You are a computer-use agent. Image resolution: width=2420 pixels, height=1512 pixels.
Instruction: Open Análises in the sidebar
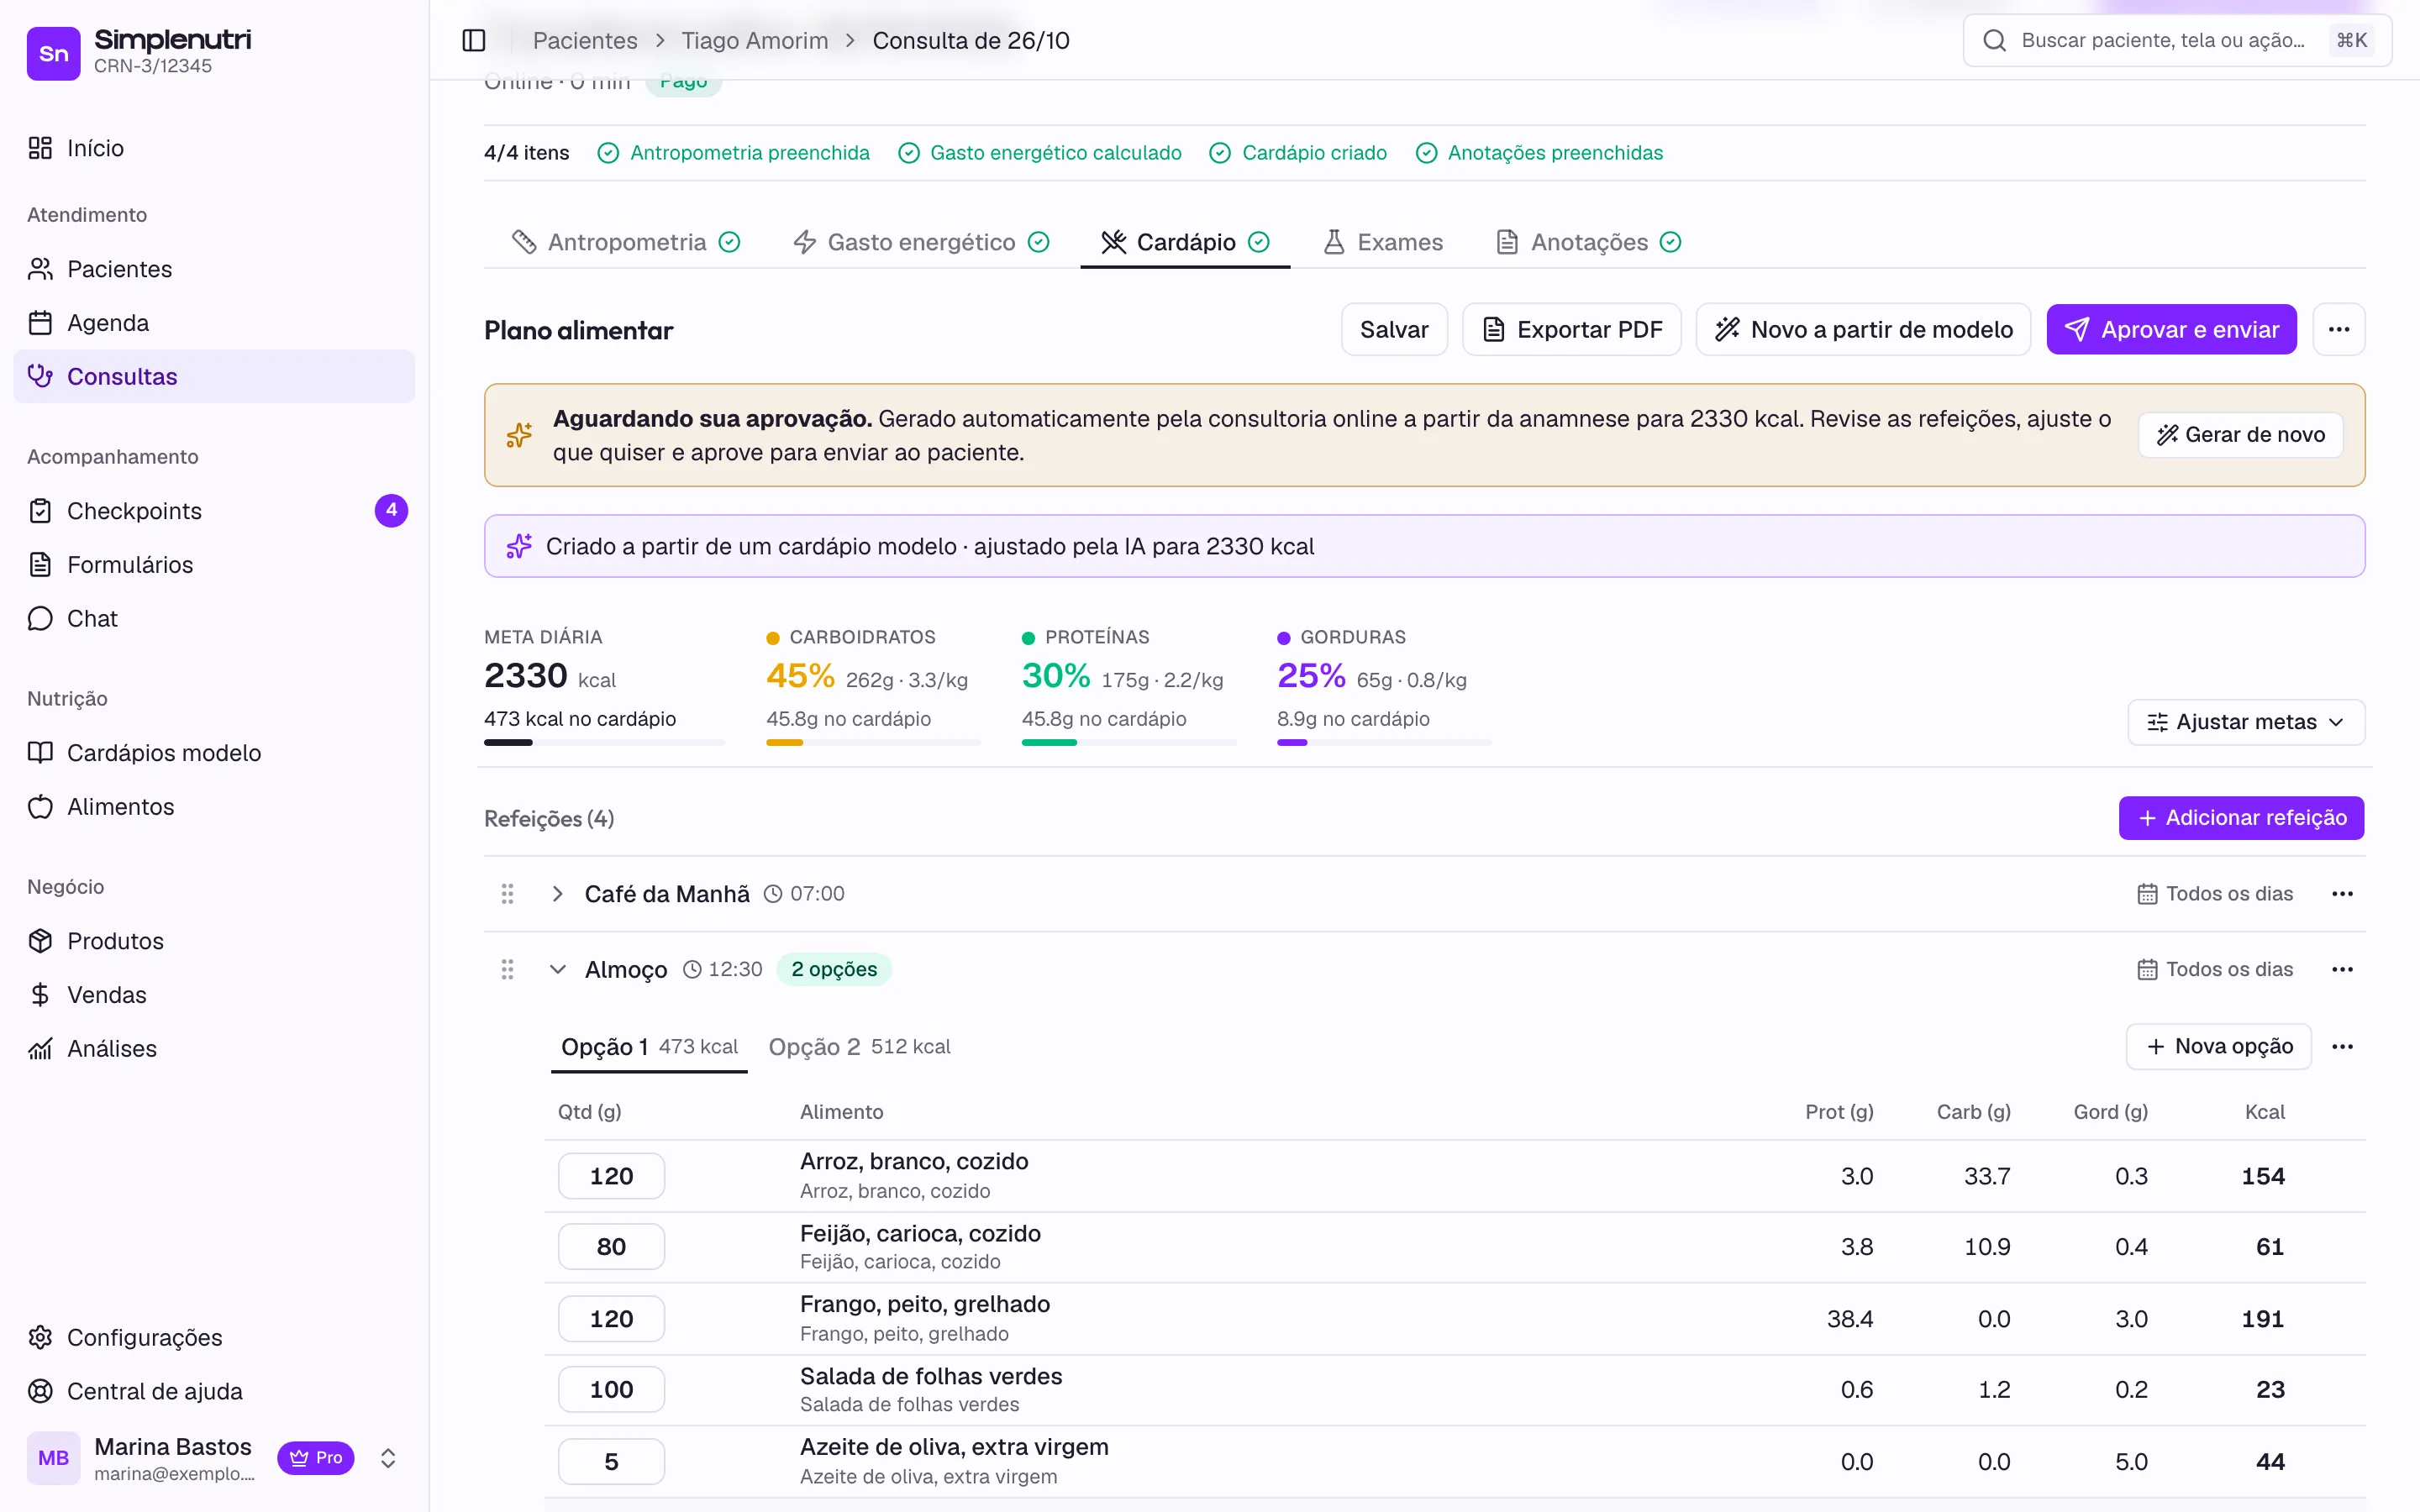(214, 1048)
